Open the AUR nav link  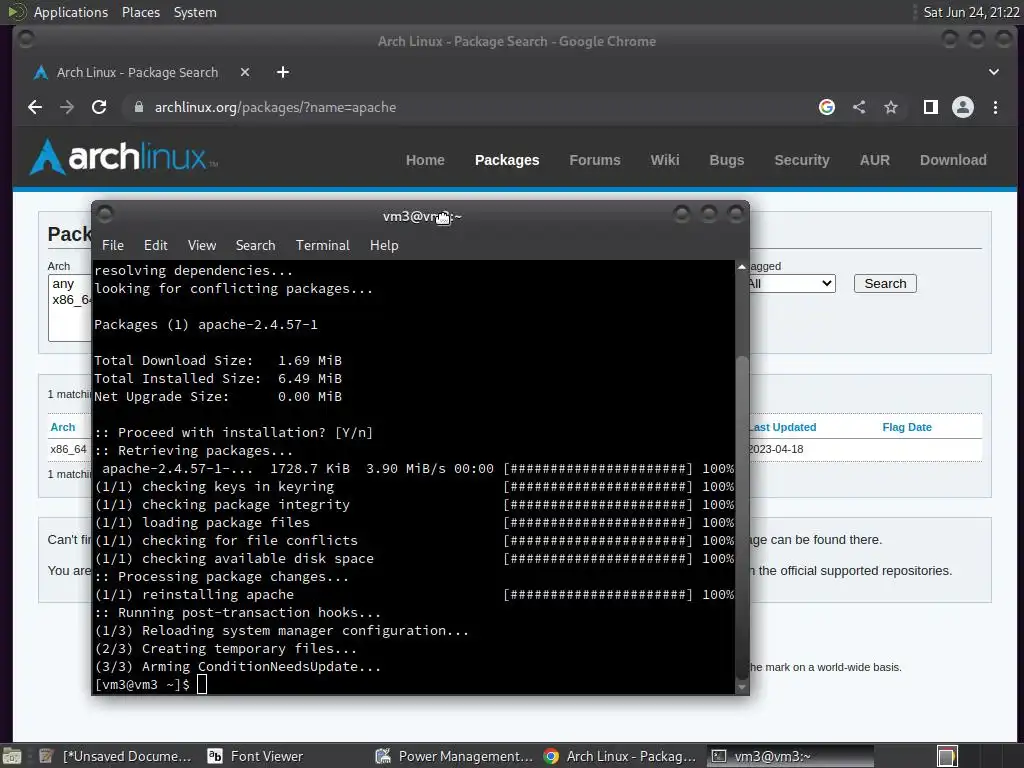point(874,160)
